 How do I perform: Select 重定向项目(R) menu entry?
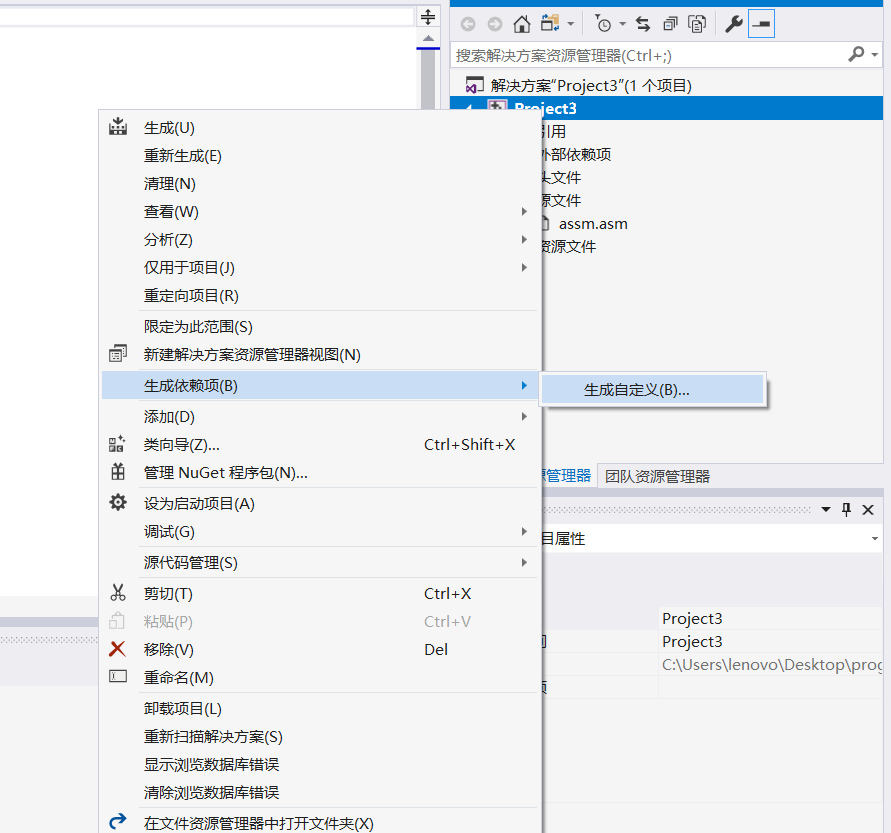[x=320, y=295]
